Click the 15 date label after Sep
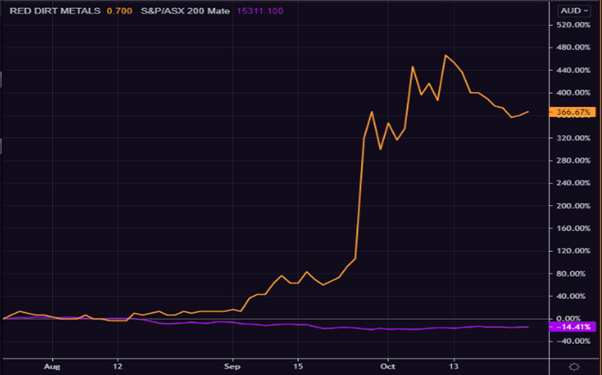This screenshot has width=602, height=375. [298, 366]
